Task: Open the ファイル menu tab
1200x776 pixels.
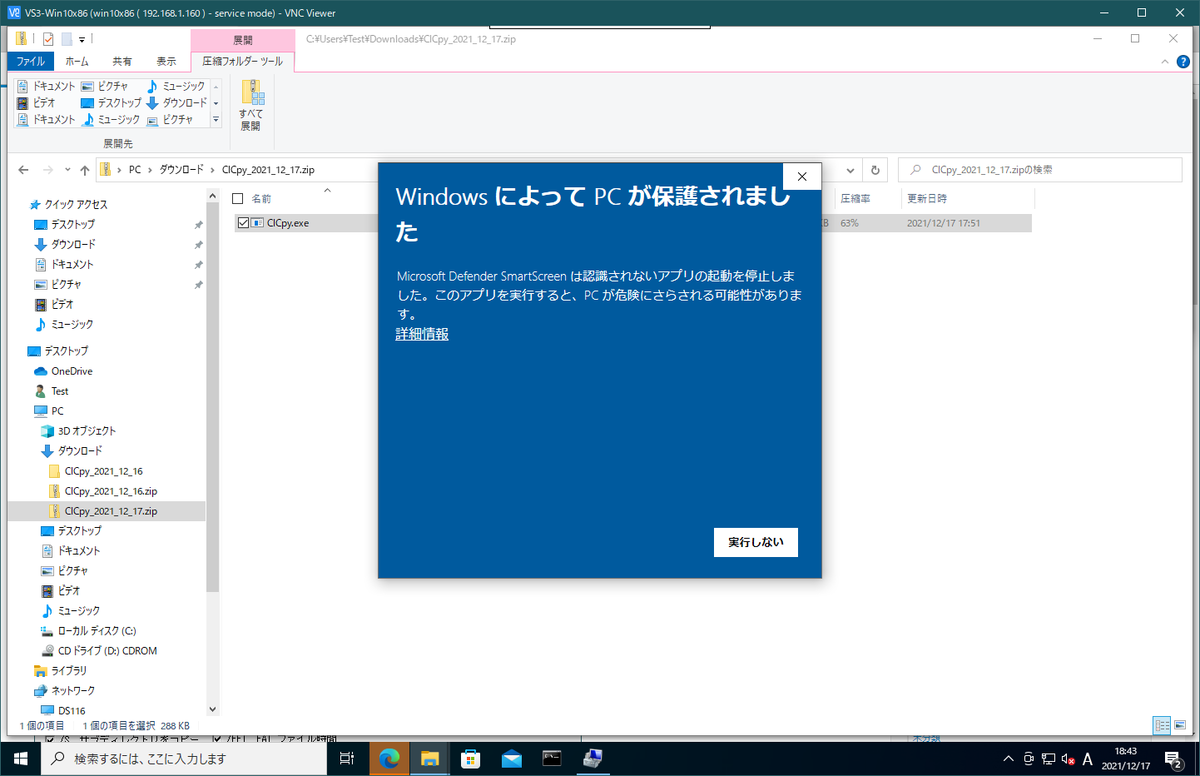Action: (30, 61)
